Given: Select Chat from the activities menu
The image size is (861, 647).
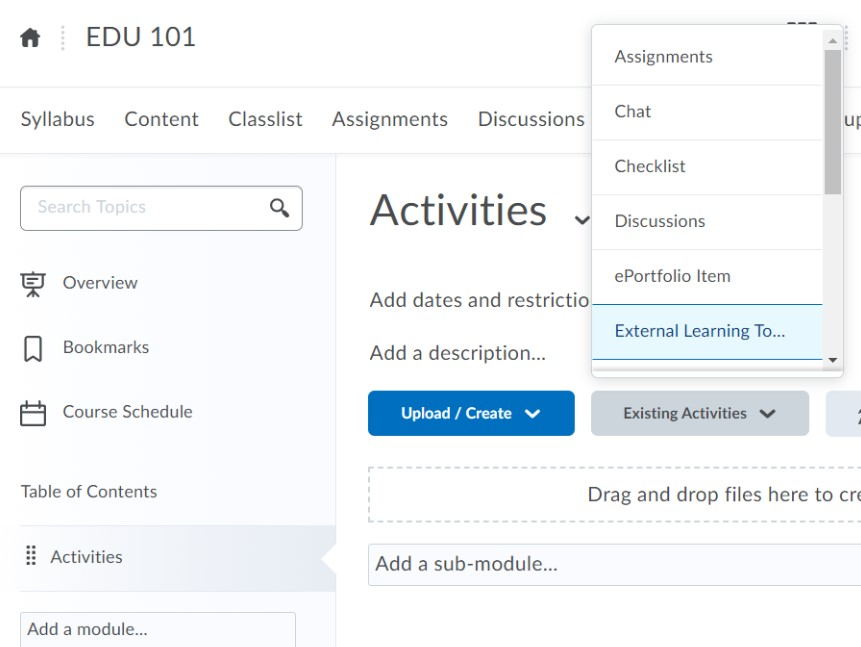Looking at the screenshot, I should 631,111.
